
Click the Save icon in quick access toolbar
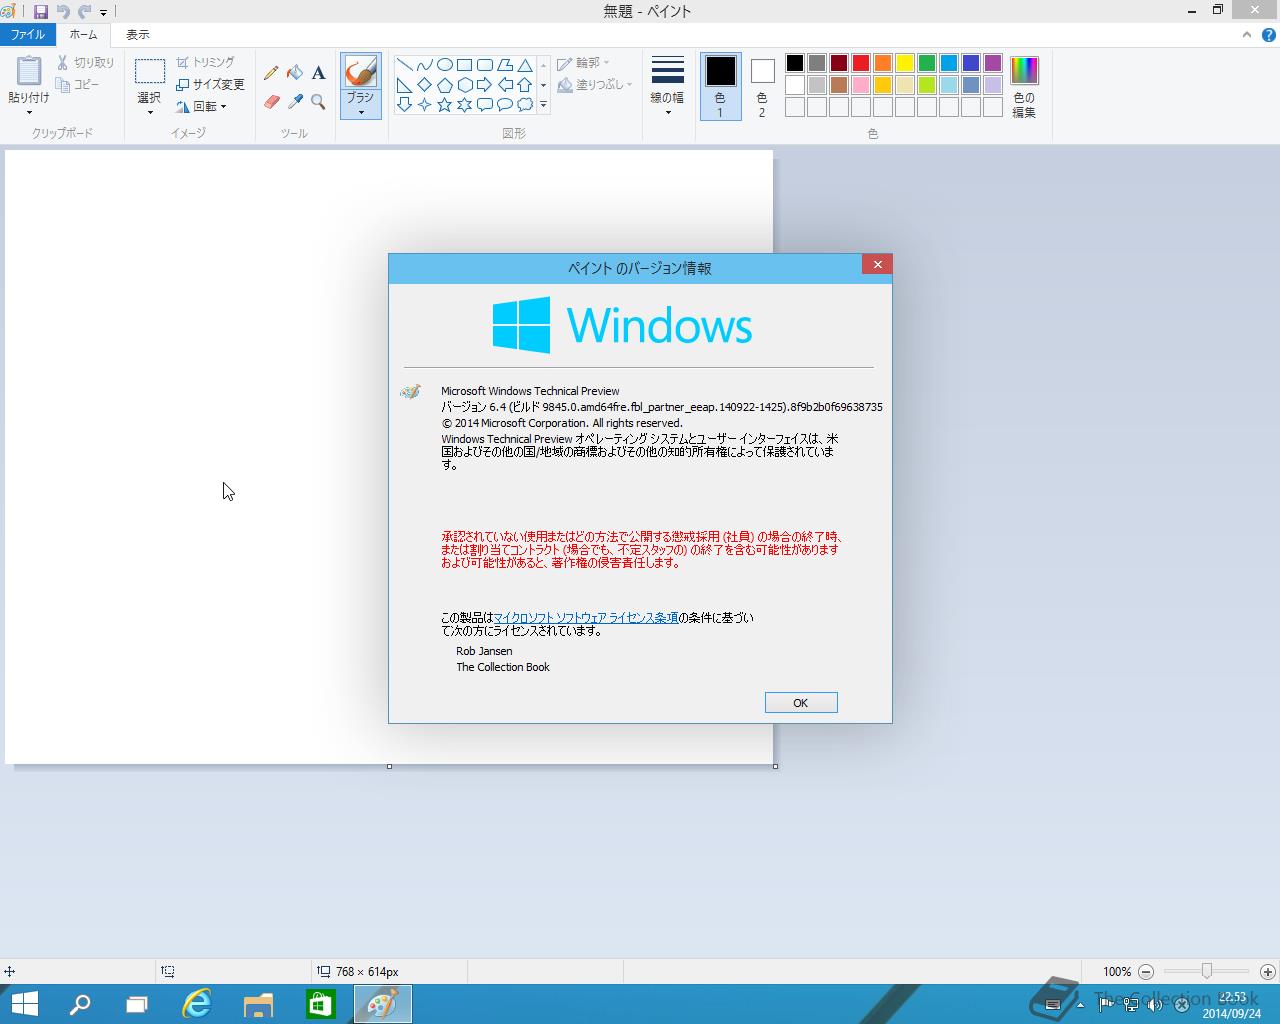(x=41, y=12)
